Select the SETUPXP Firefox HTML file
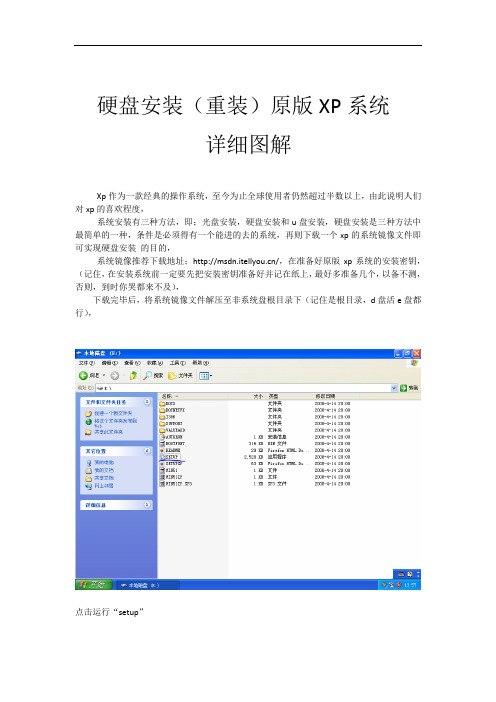496x702 pixels. coord(171,464)
